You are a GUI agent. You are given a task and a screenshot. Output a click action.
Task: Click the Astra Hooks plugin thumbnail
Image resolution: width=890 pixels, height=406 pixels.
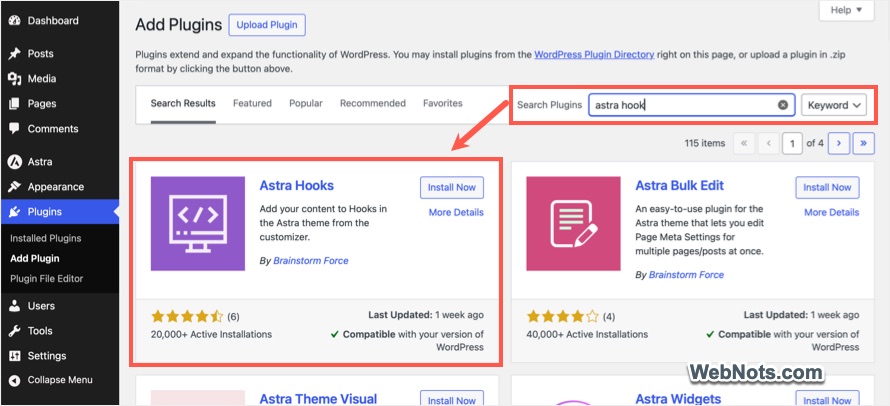pos(198,223)
